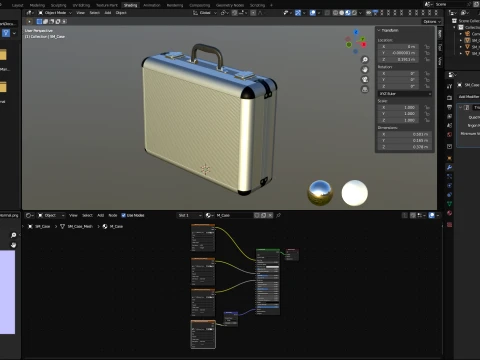
Task: Click the Add Modifier button
Action: [468, 97]
